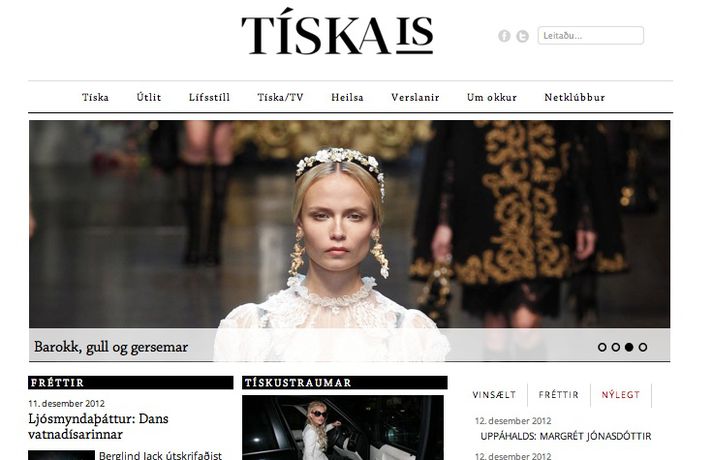Select the second slideshow dot

pyautogui.click(x=616, y=347)
